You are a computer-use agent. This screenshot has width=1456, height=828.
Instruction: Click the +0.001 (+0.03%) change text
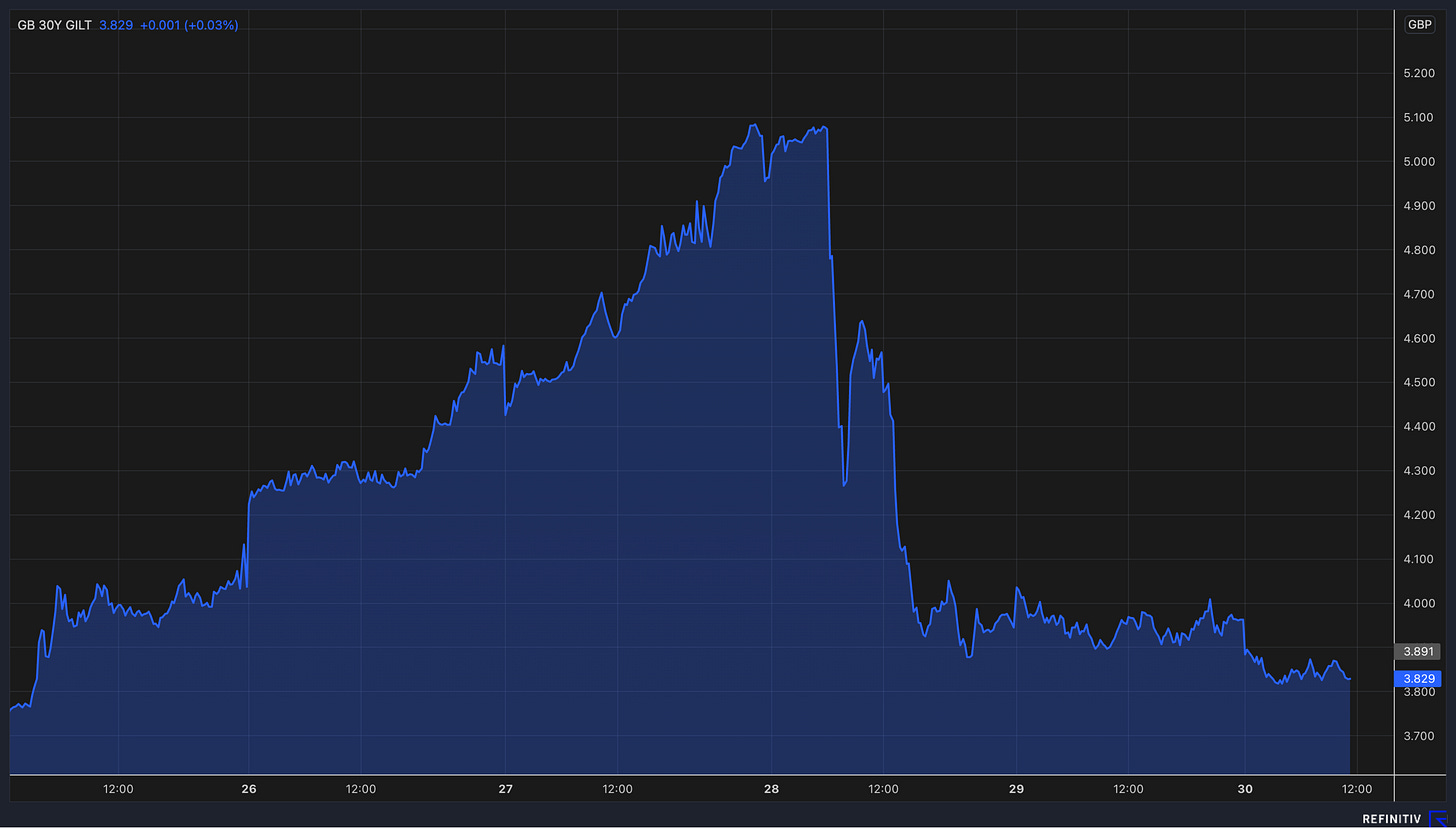point(188,25)
